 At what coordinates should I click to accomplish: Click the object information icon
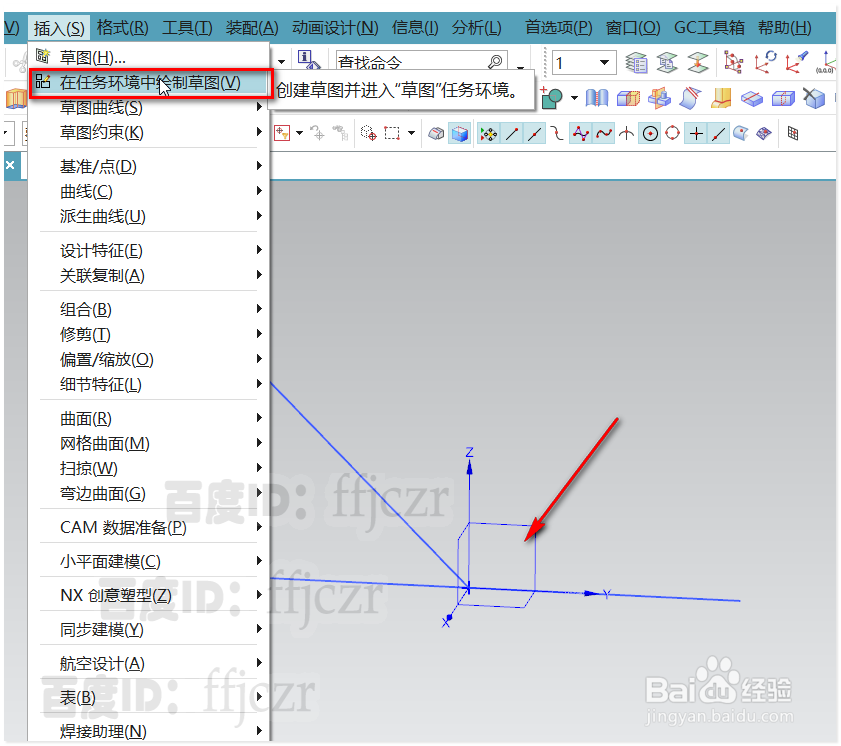tap(308, 60)
